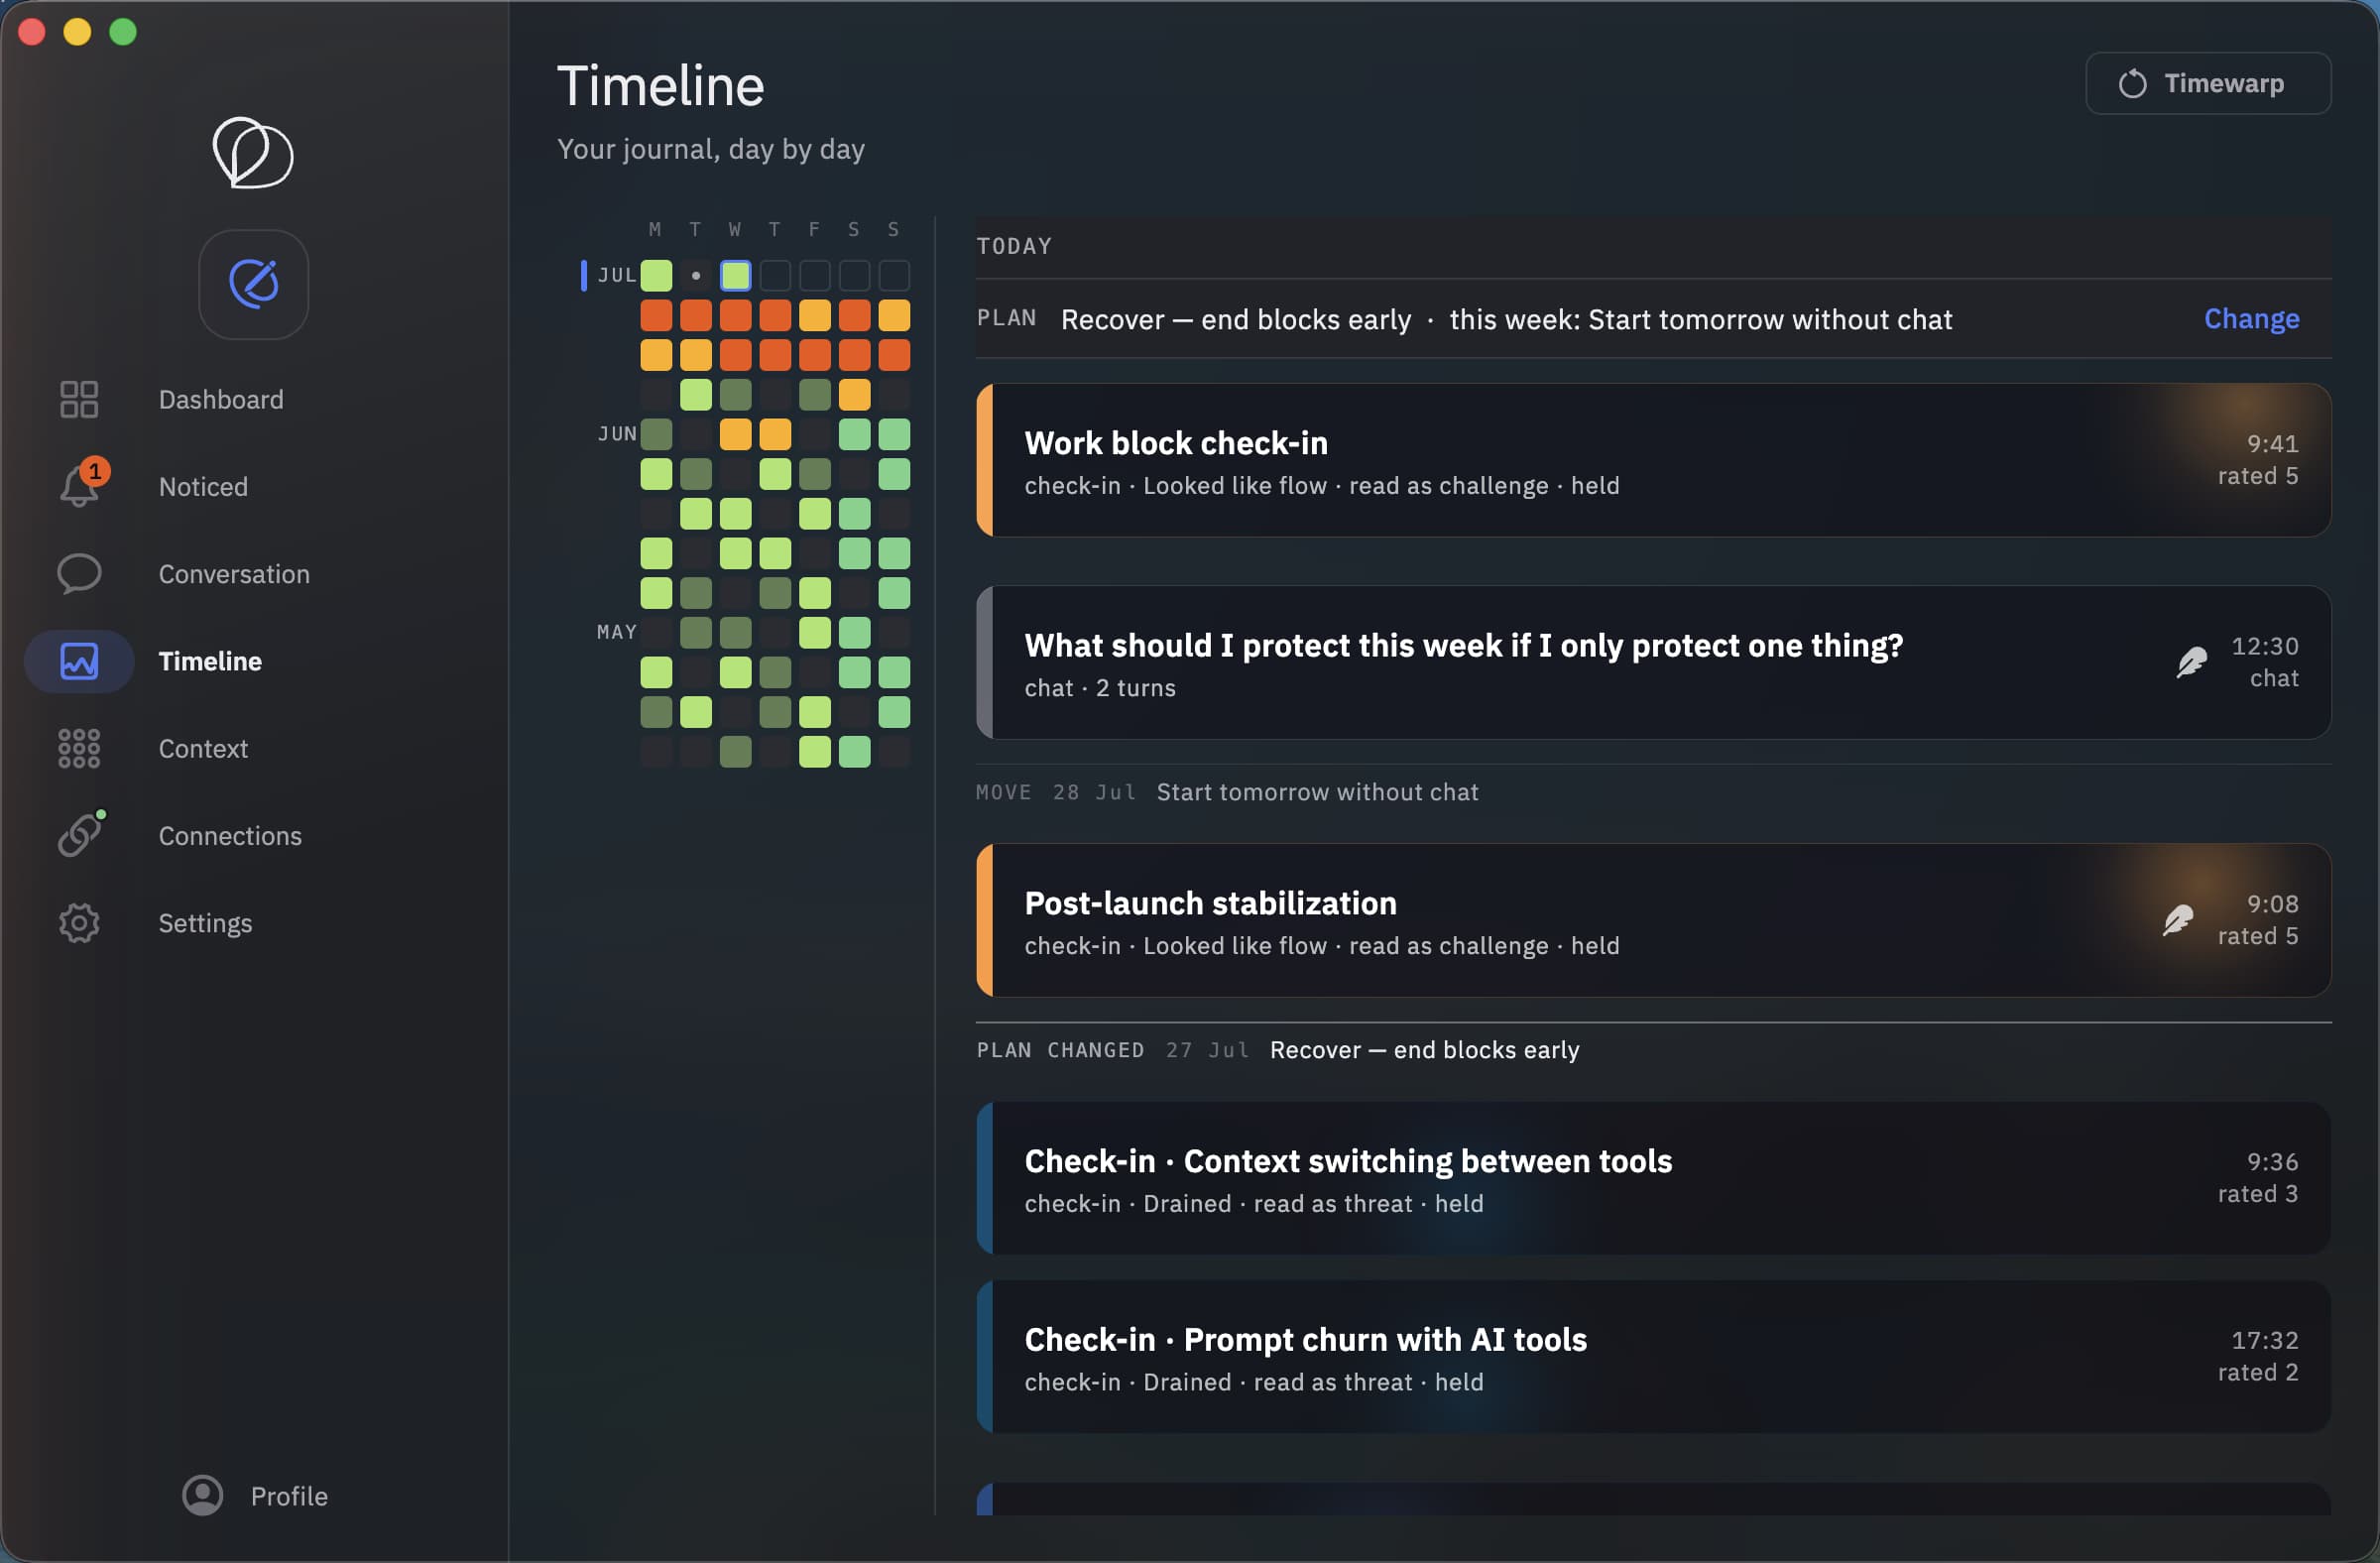This screenshot has width=2380, height=1563.
Task: Click the Context dots grid icon
Action: (79, 748)
